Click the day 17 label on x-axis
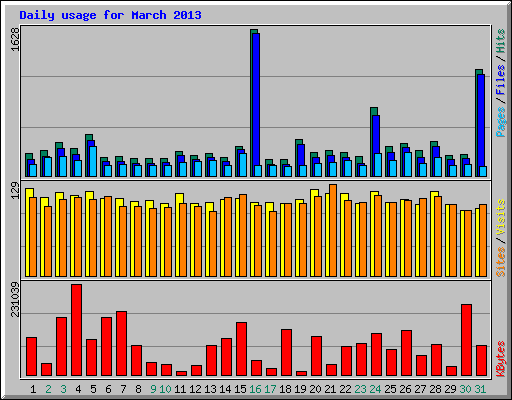The height and width of the screenshot is (400, 512). point(270,389)
